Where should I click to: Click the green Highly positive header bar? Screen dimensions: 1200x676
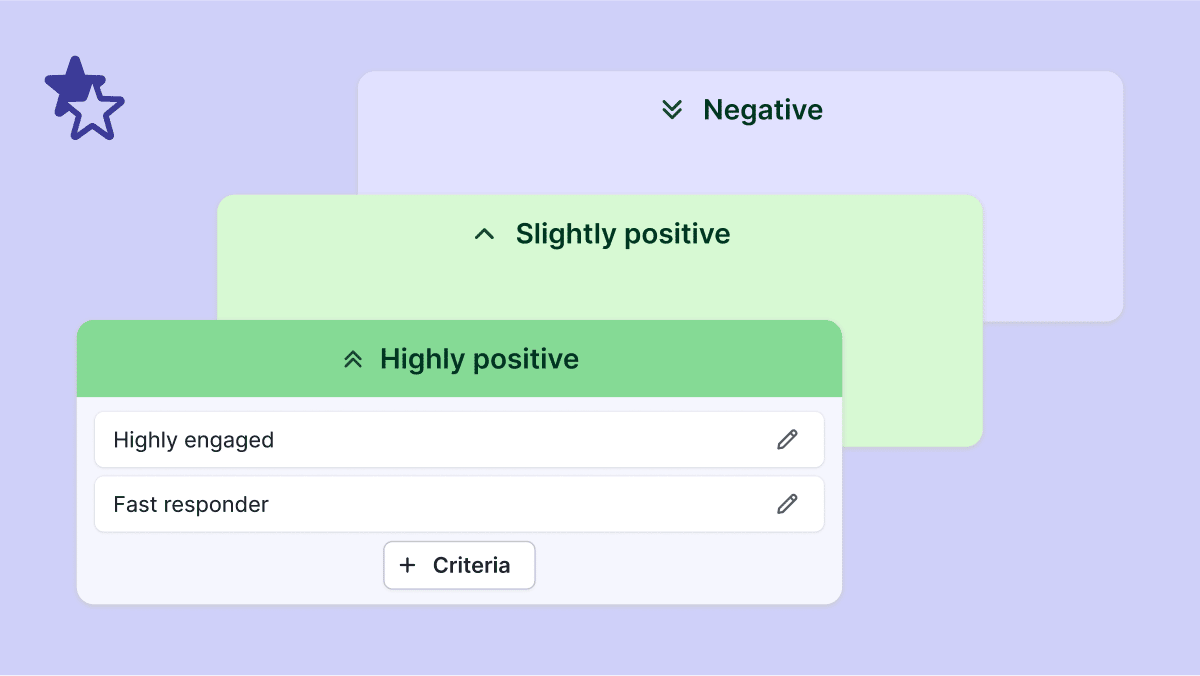[x=459, y=358]
